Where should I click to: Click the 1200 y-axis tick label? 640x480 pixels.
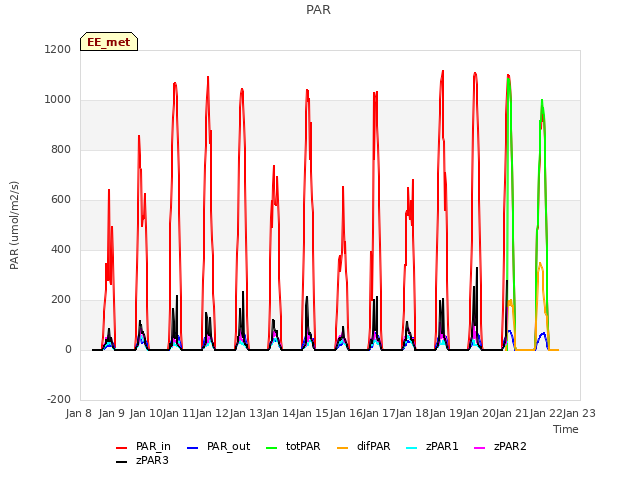(x=58, y=49)
